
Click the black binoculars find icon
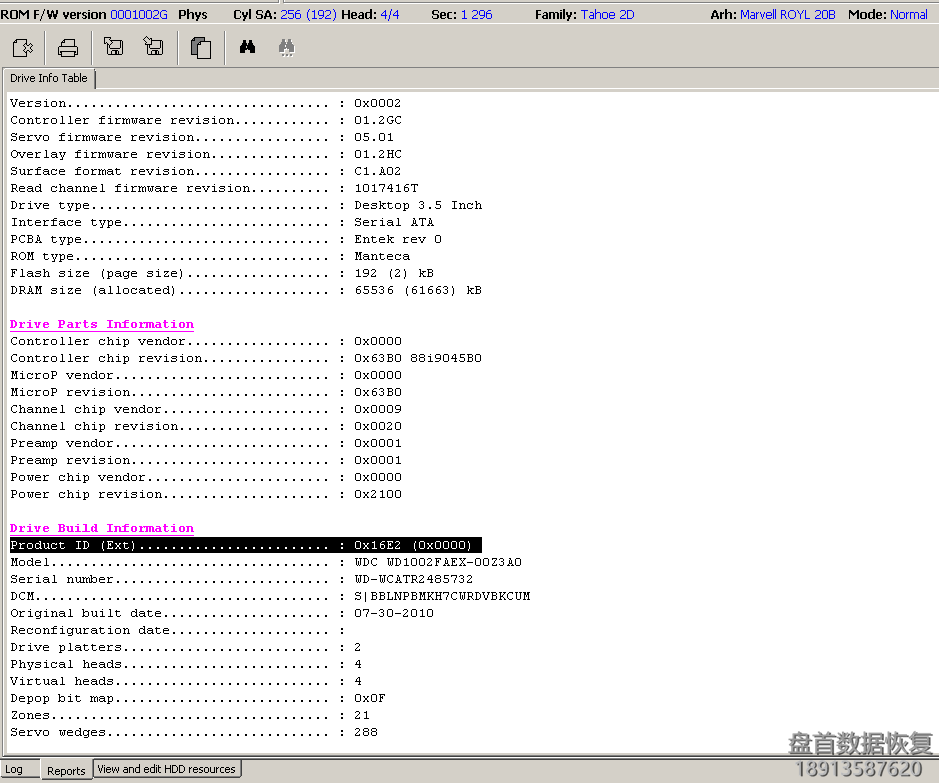(247, 47)
